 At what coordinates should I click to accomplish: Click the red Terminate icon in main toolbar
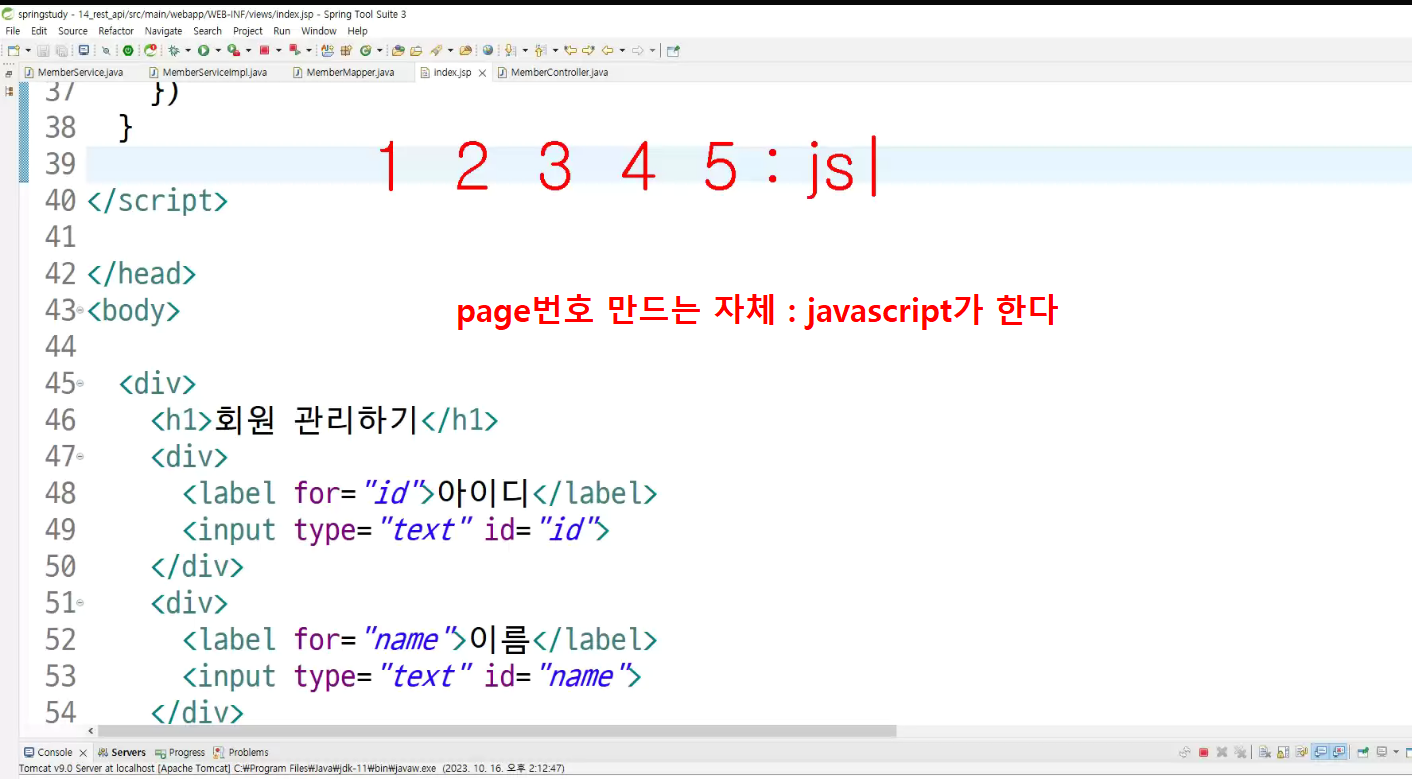click(x=264, y=50)
